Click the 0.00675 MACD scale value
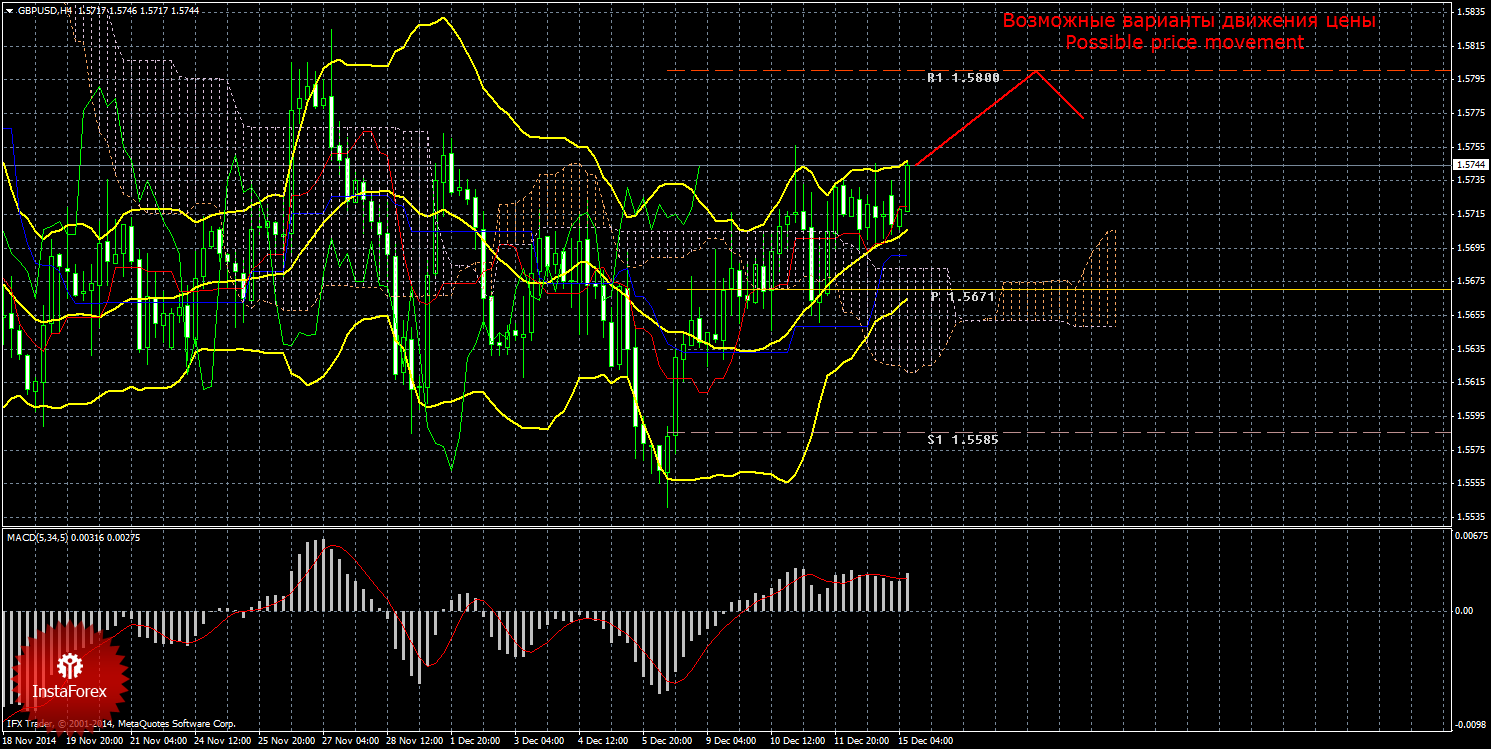The width and height of the screenshot is (1491, 749). (1471, 537)
